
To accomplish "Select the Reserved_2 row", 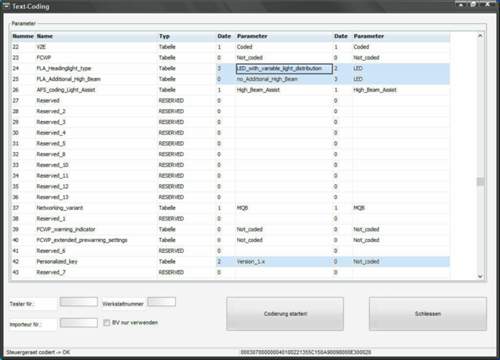I will [231, 111].
